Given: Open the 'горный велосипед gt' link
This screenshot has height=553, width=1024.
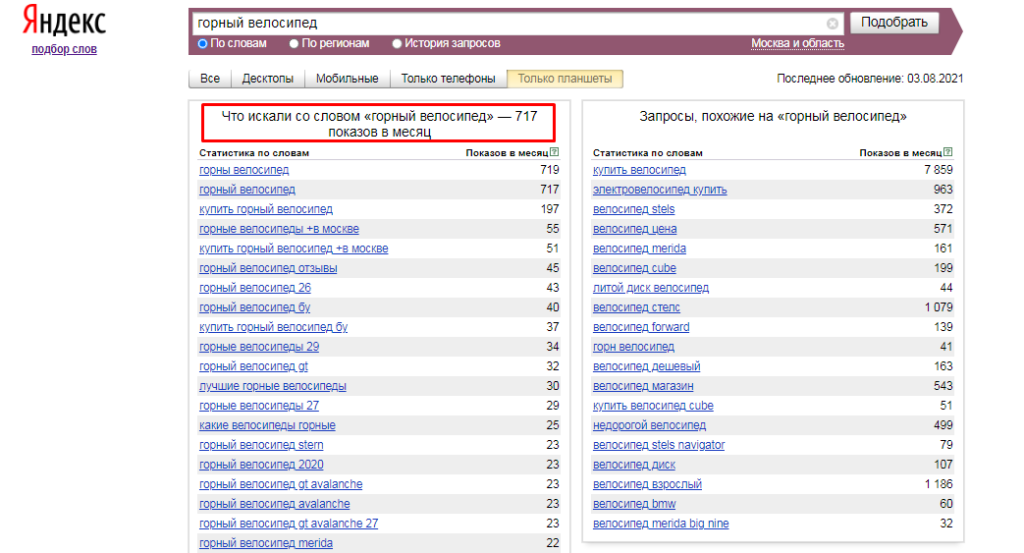Looking at the screenshot, I should tap(253, 366).
